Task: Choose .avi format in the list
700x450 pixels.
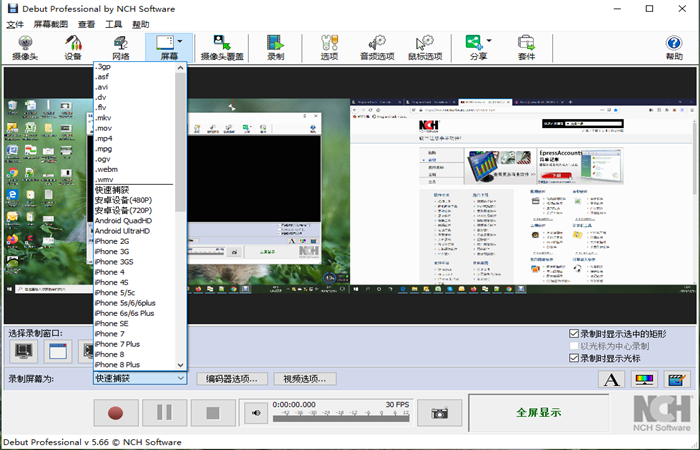Action: [134, 87]
